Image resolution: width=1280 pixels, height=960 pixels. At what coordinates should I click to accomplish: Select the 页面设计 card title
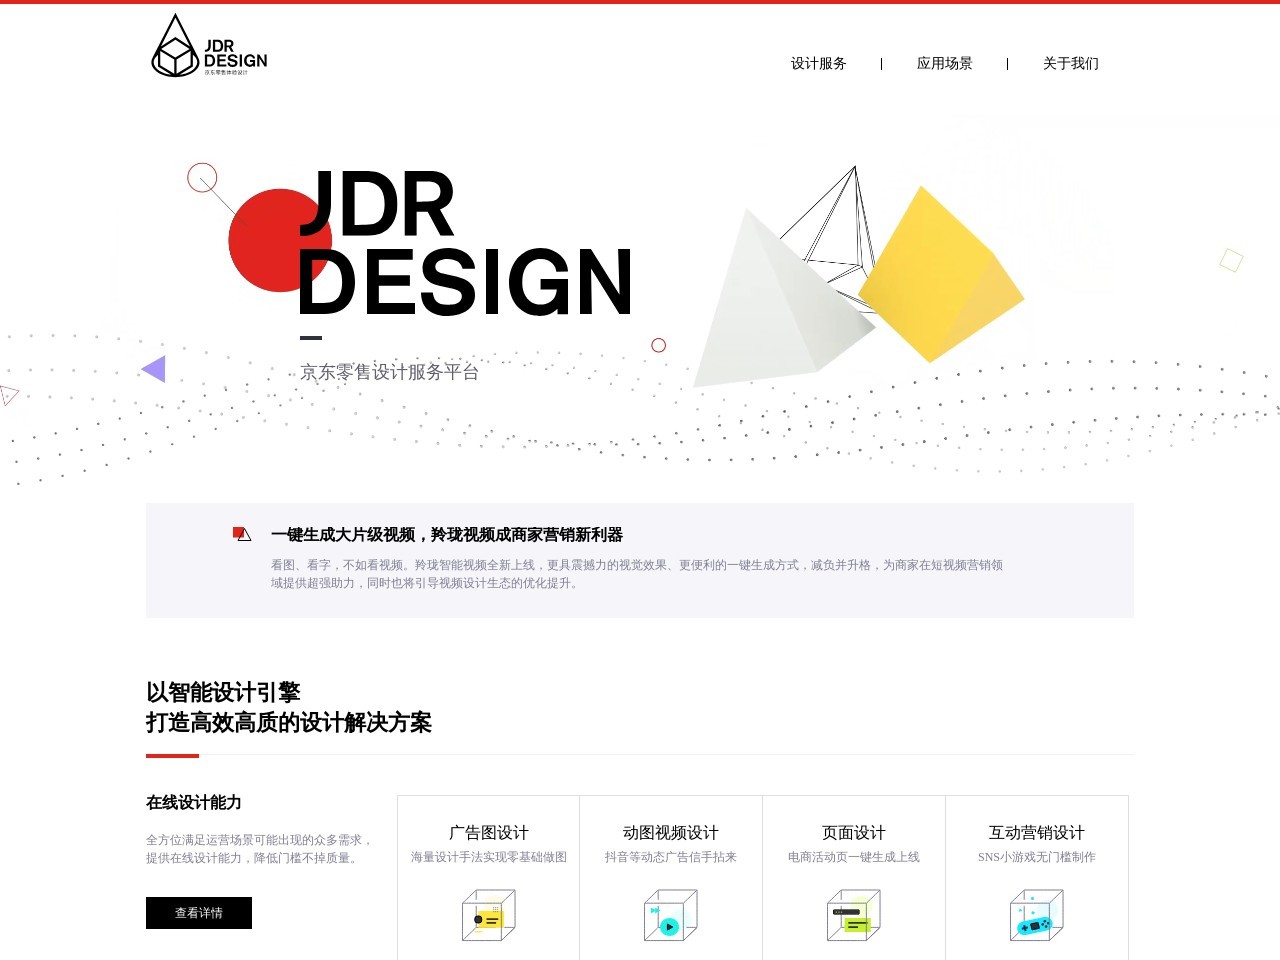[854, 832]
